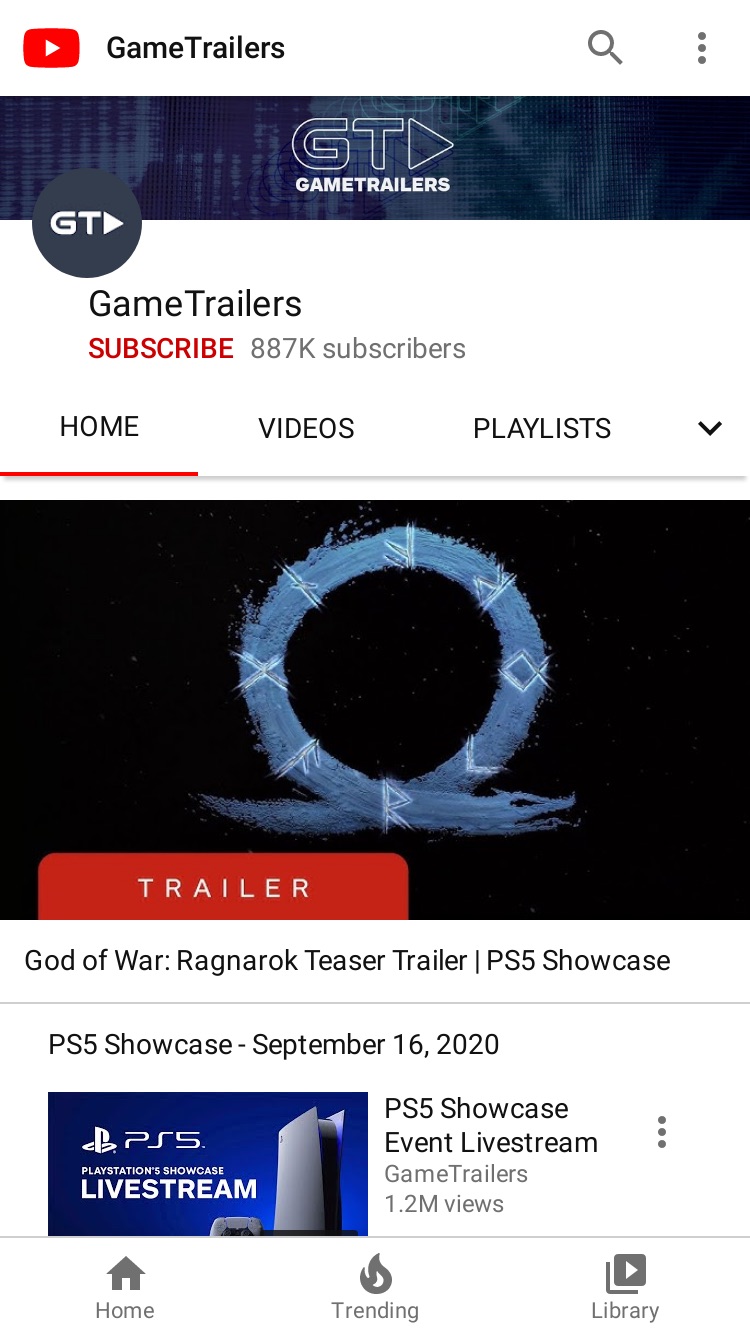
Task: Subscribe to GameTrailers channel
Action: coord(161,348)
